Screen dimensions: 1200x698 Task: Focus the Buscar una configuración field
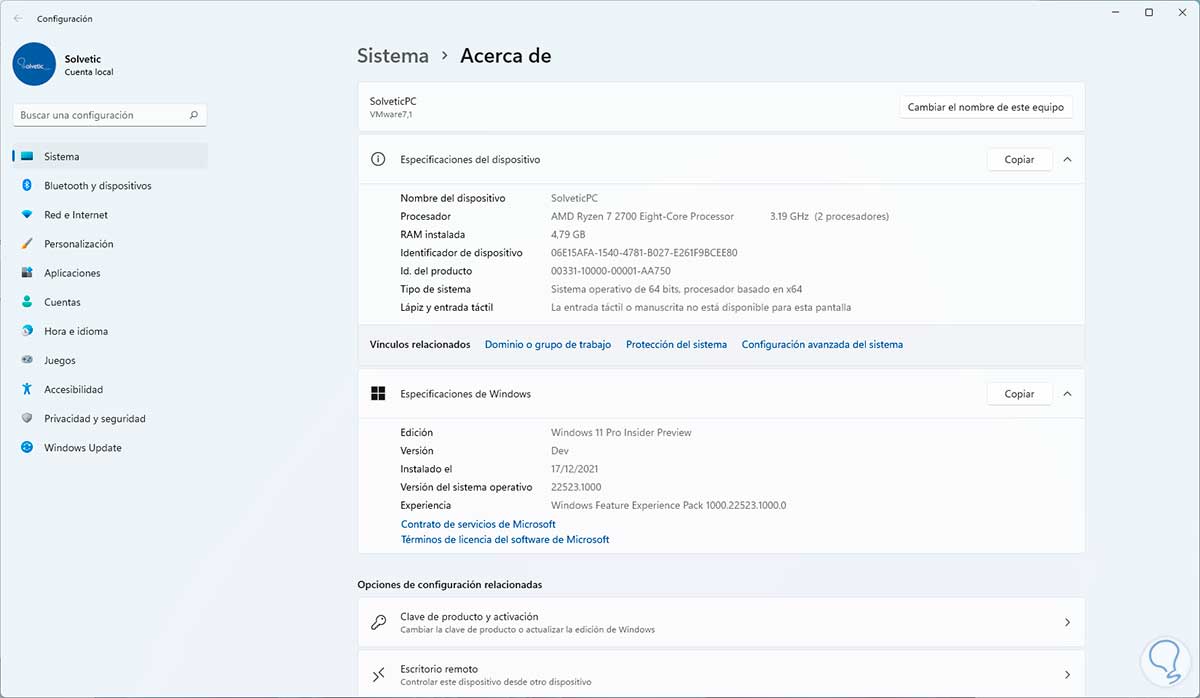110,115
